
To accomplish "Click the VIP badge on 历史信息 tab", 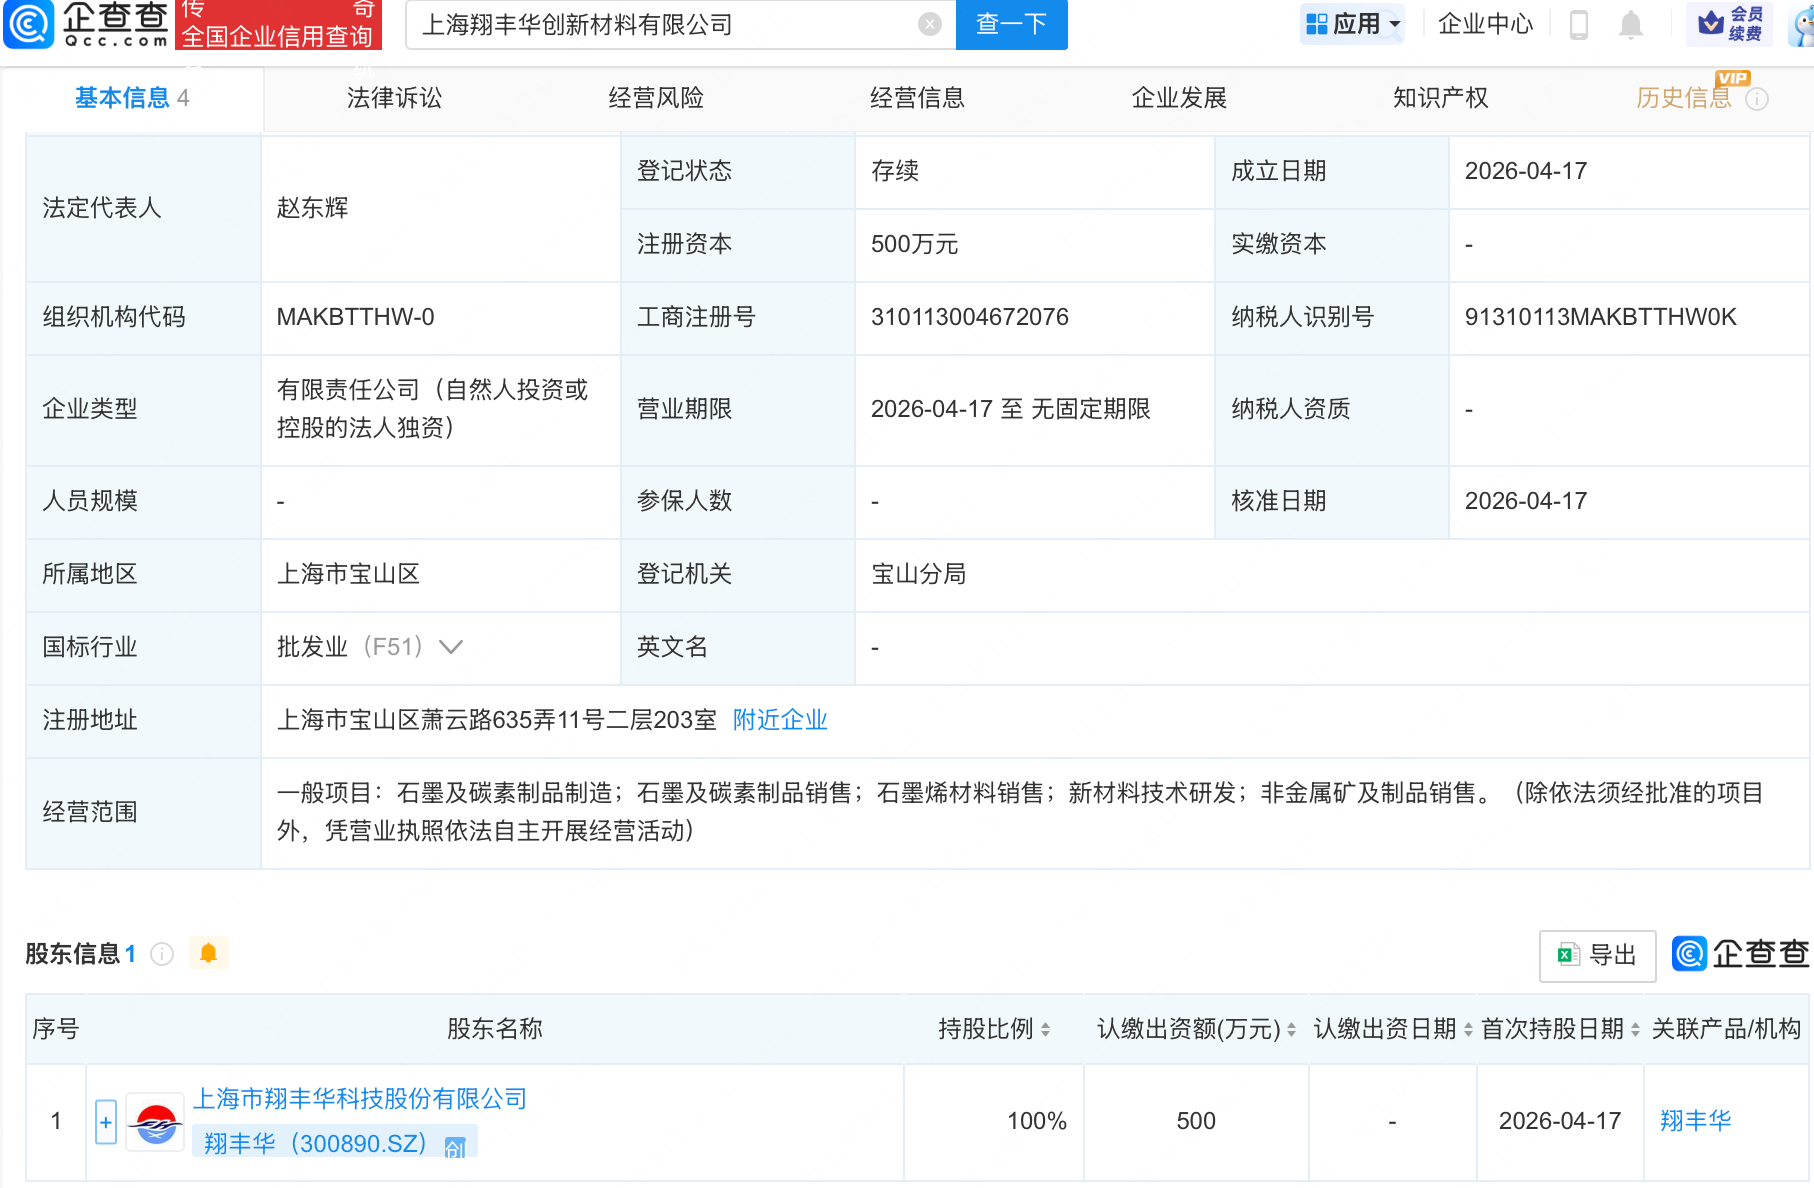I will (x=1735, y=79).
